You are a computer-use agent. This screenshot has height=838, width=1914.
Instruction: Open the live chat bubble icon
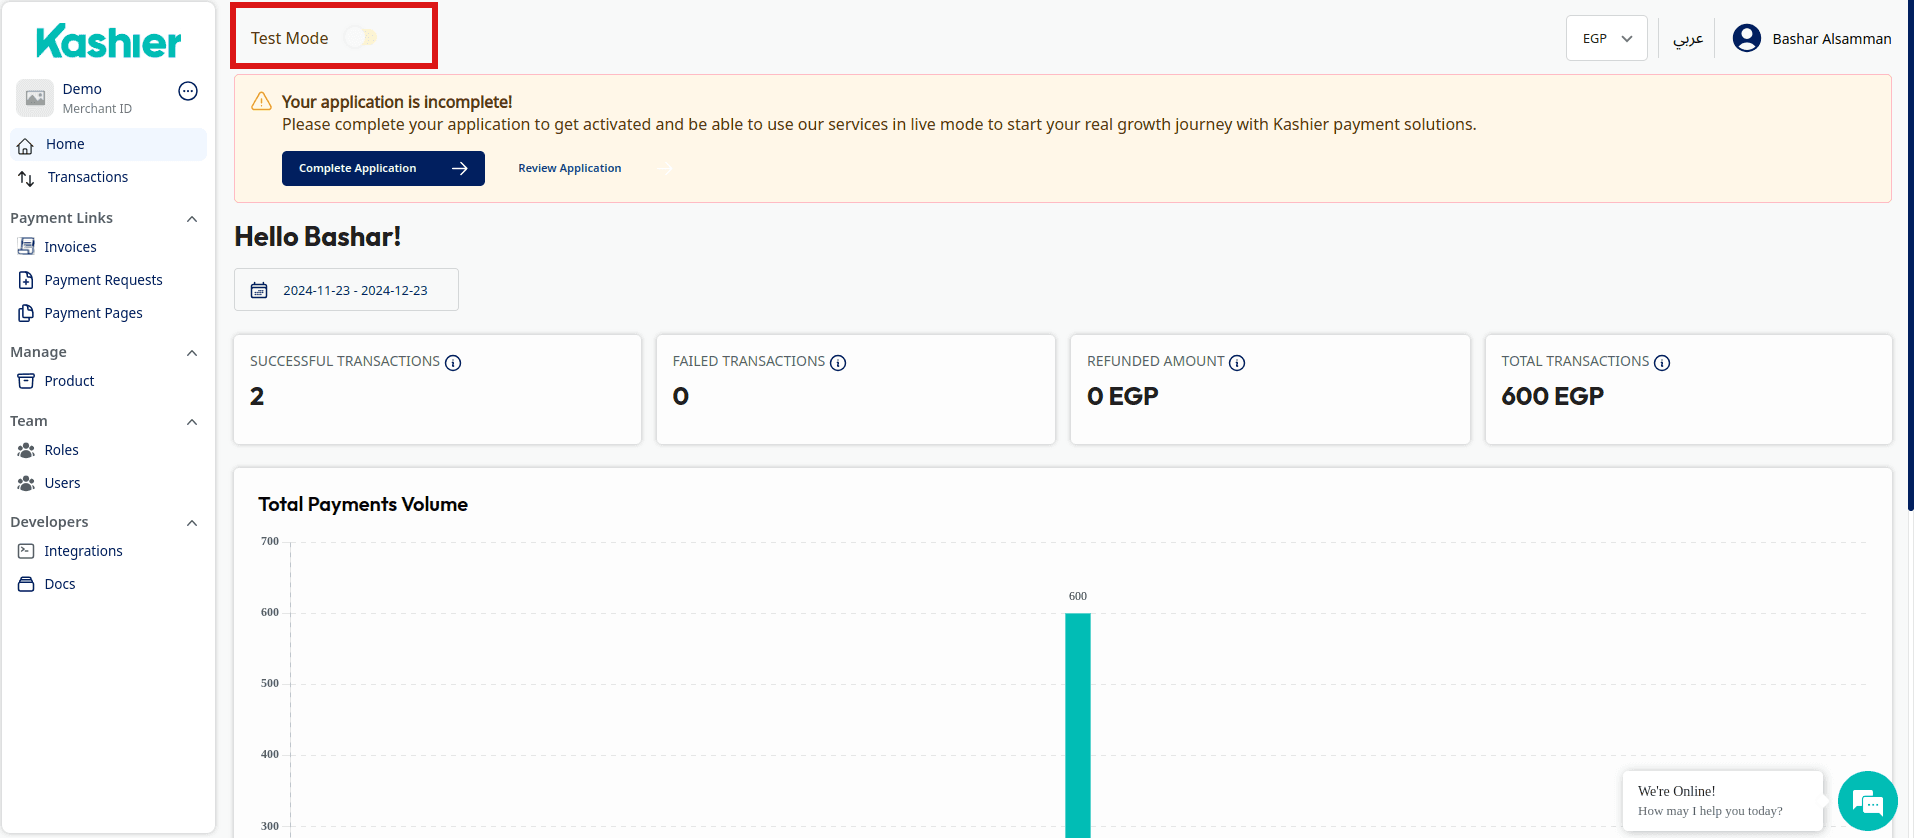point(1867,801)
